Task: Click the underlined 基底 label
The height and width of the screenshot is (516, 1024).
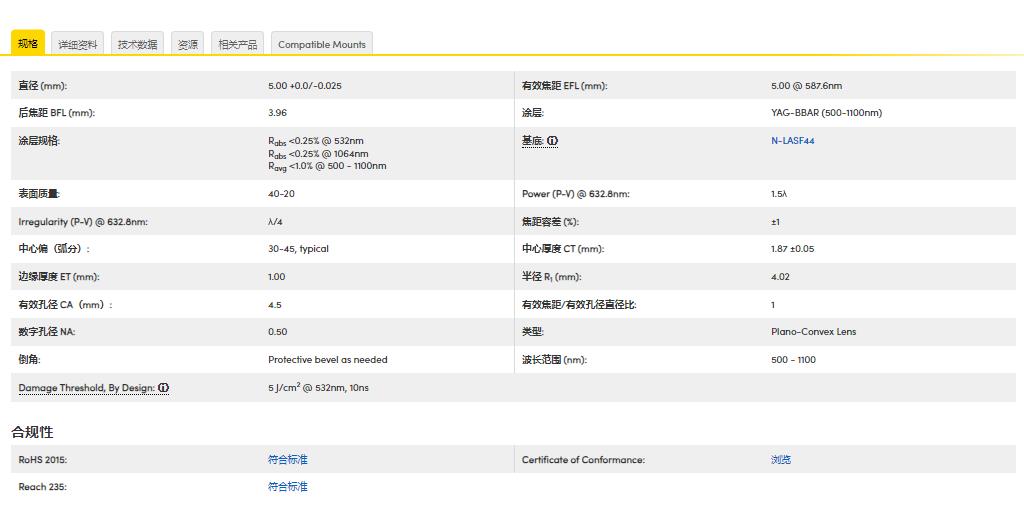Action: coord(532,141)
